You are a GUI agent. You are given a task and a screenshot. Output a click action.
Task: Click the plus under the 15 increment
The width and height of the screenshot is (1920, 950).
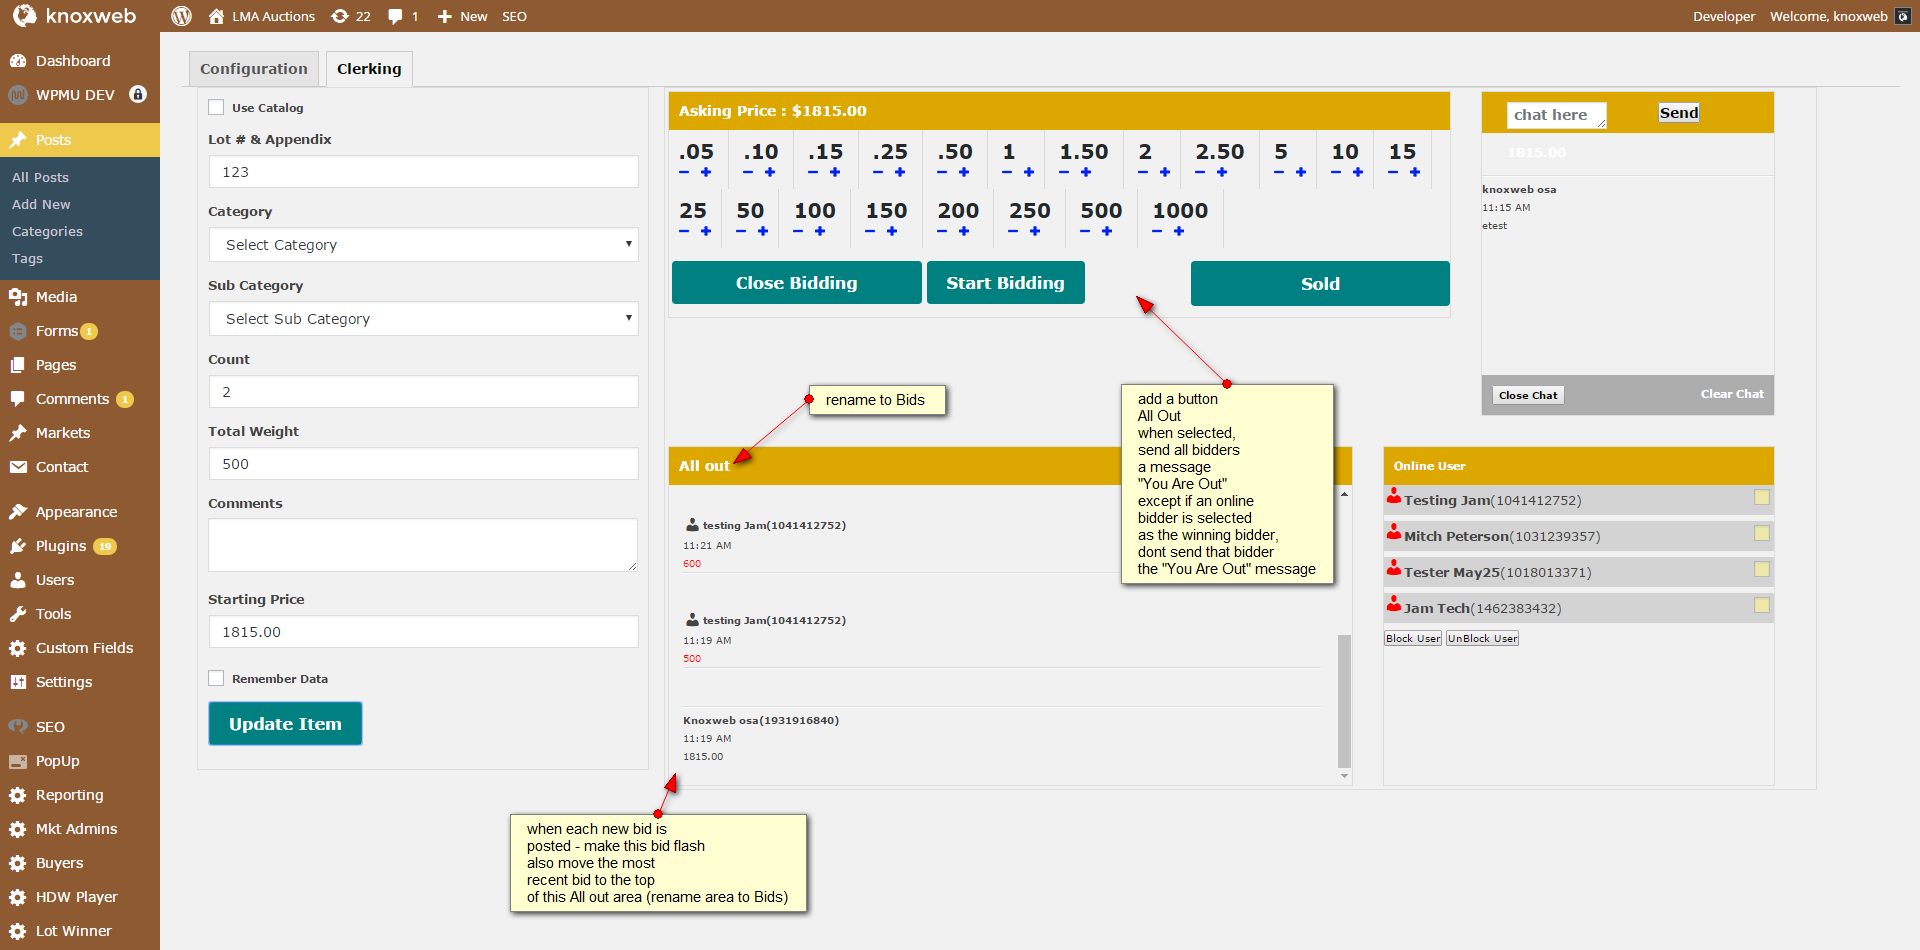point(1415,172)
